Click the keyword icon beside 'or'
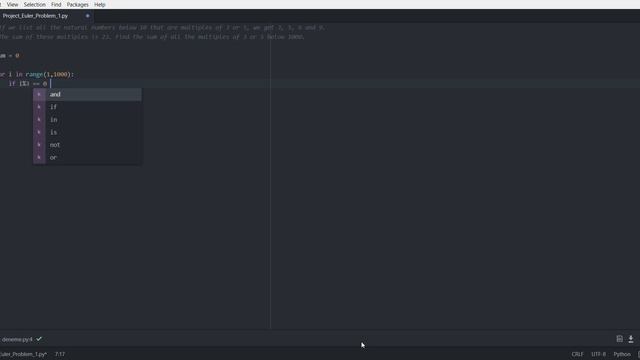 (x=39, y=158)
